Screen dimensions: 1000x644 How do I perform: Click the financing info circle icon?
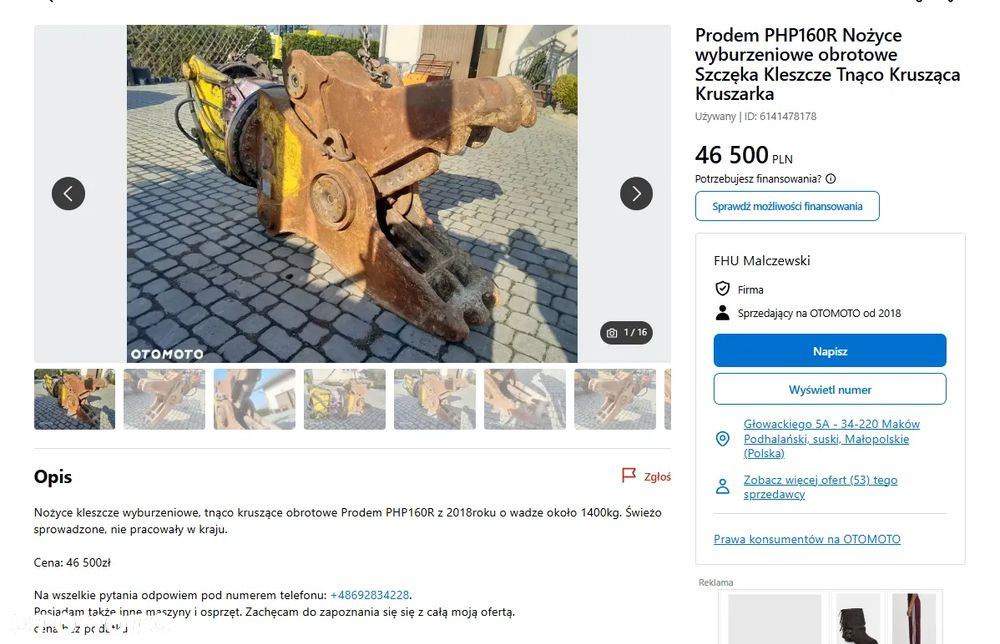pos(830,179)
